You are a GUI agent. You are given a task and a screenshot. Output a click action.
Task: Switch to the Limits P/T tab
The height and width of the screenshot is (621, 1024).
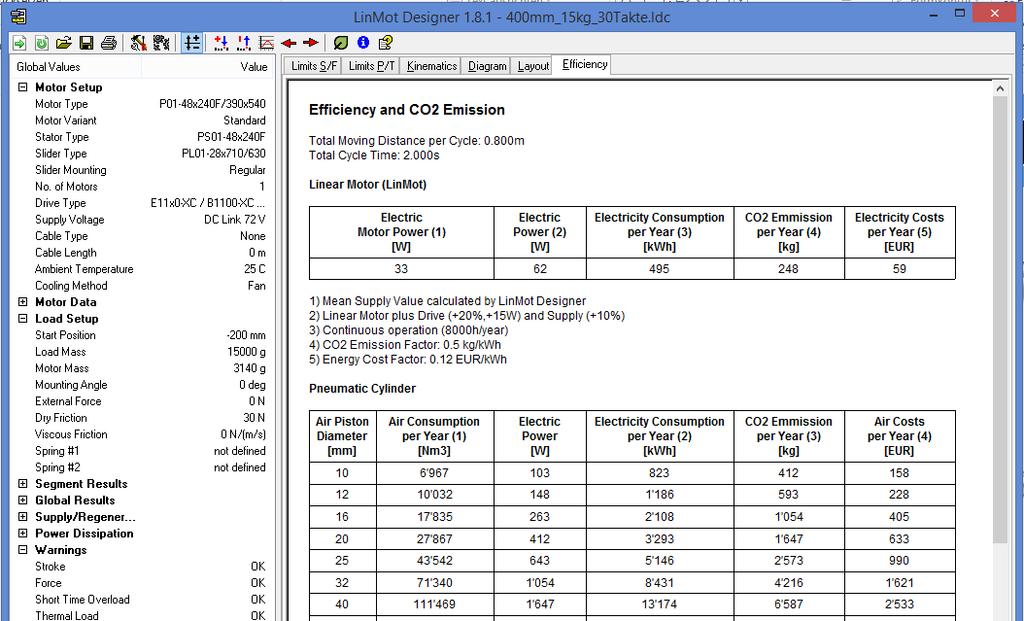point(371,66)
